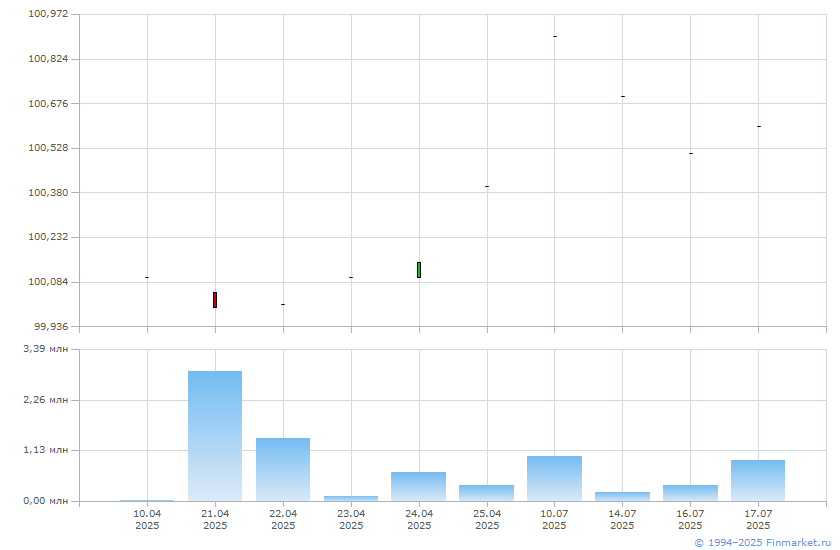Click the volume bar for 24.04 2025
Screen dimensions: 840x550
point(418,486)
